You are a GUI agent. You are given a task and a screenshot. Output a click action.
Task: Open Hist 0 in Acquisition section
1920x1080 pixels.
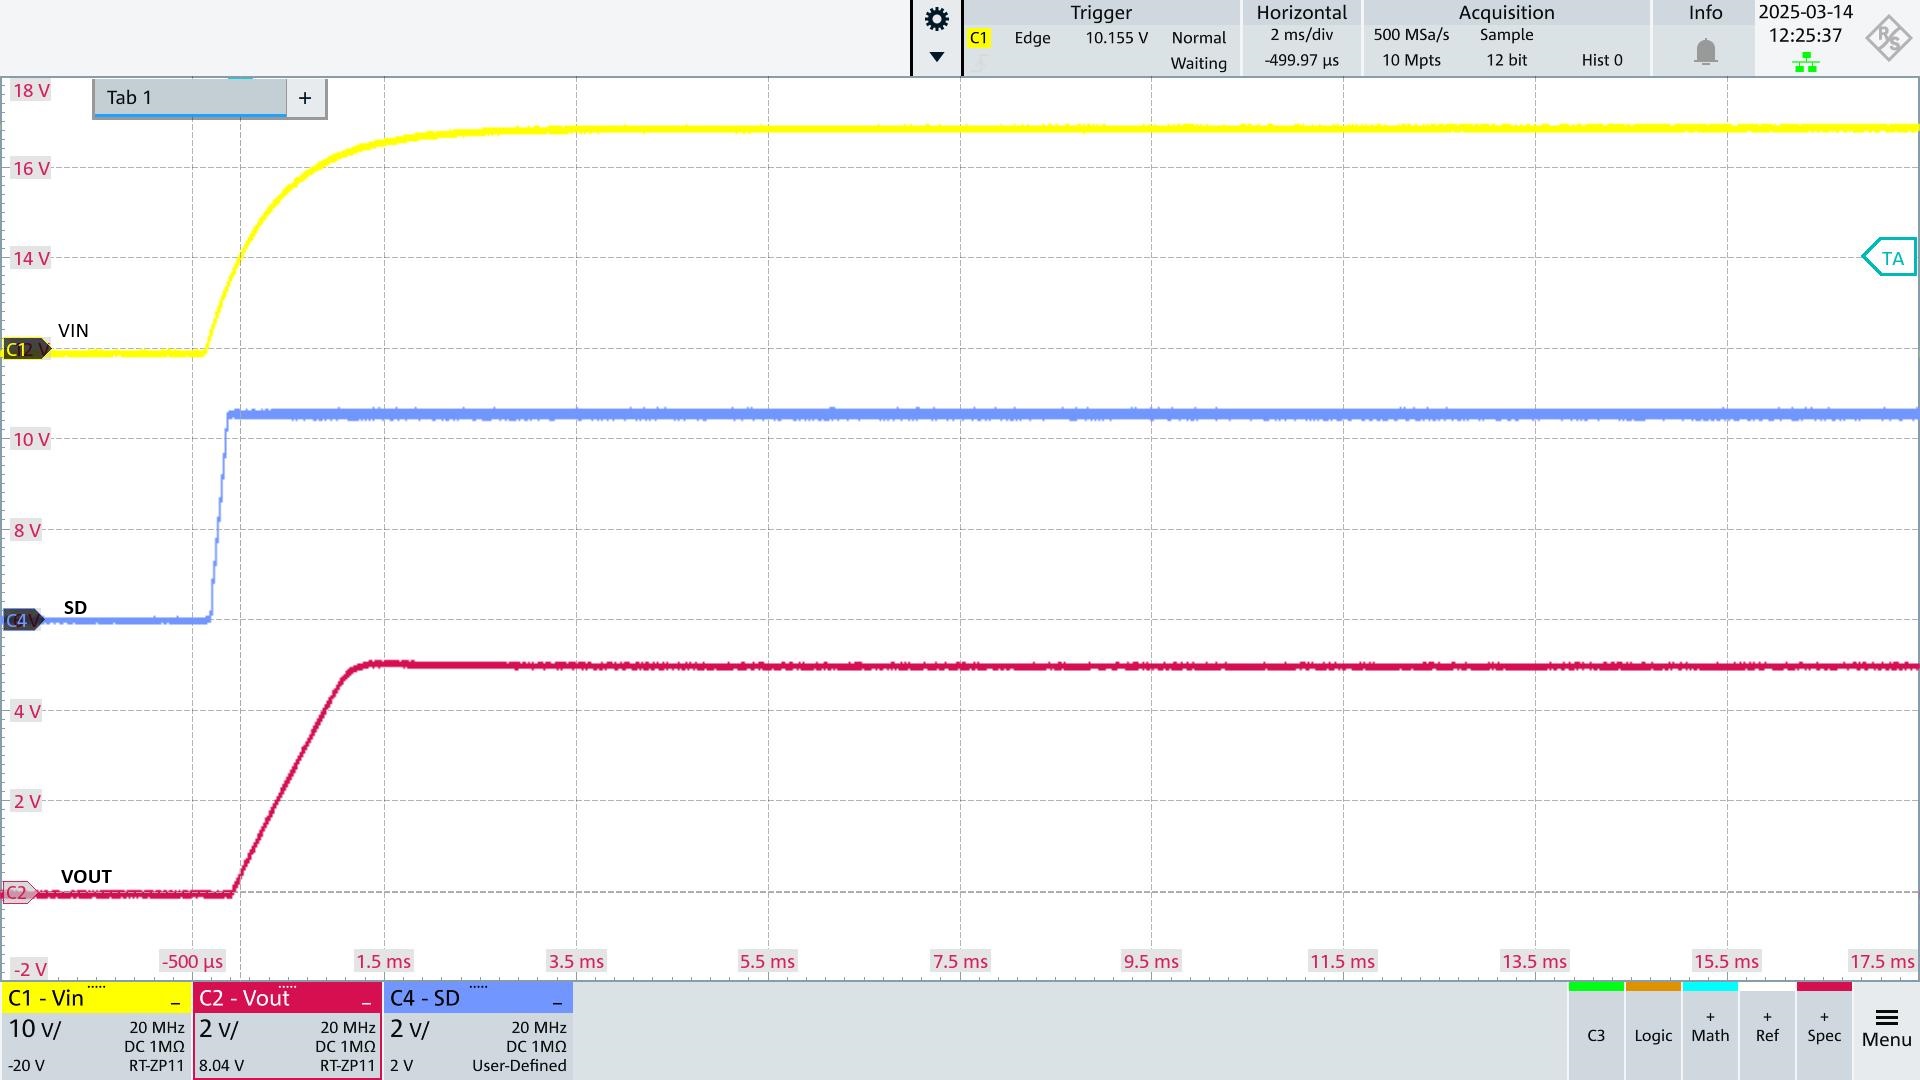click(1602, 60)
